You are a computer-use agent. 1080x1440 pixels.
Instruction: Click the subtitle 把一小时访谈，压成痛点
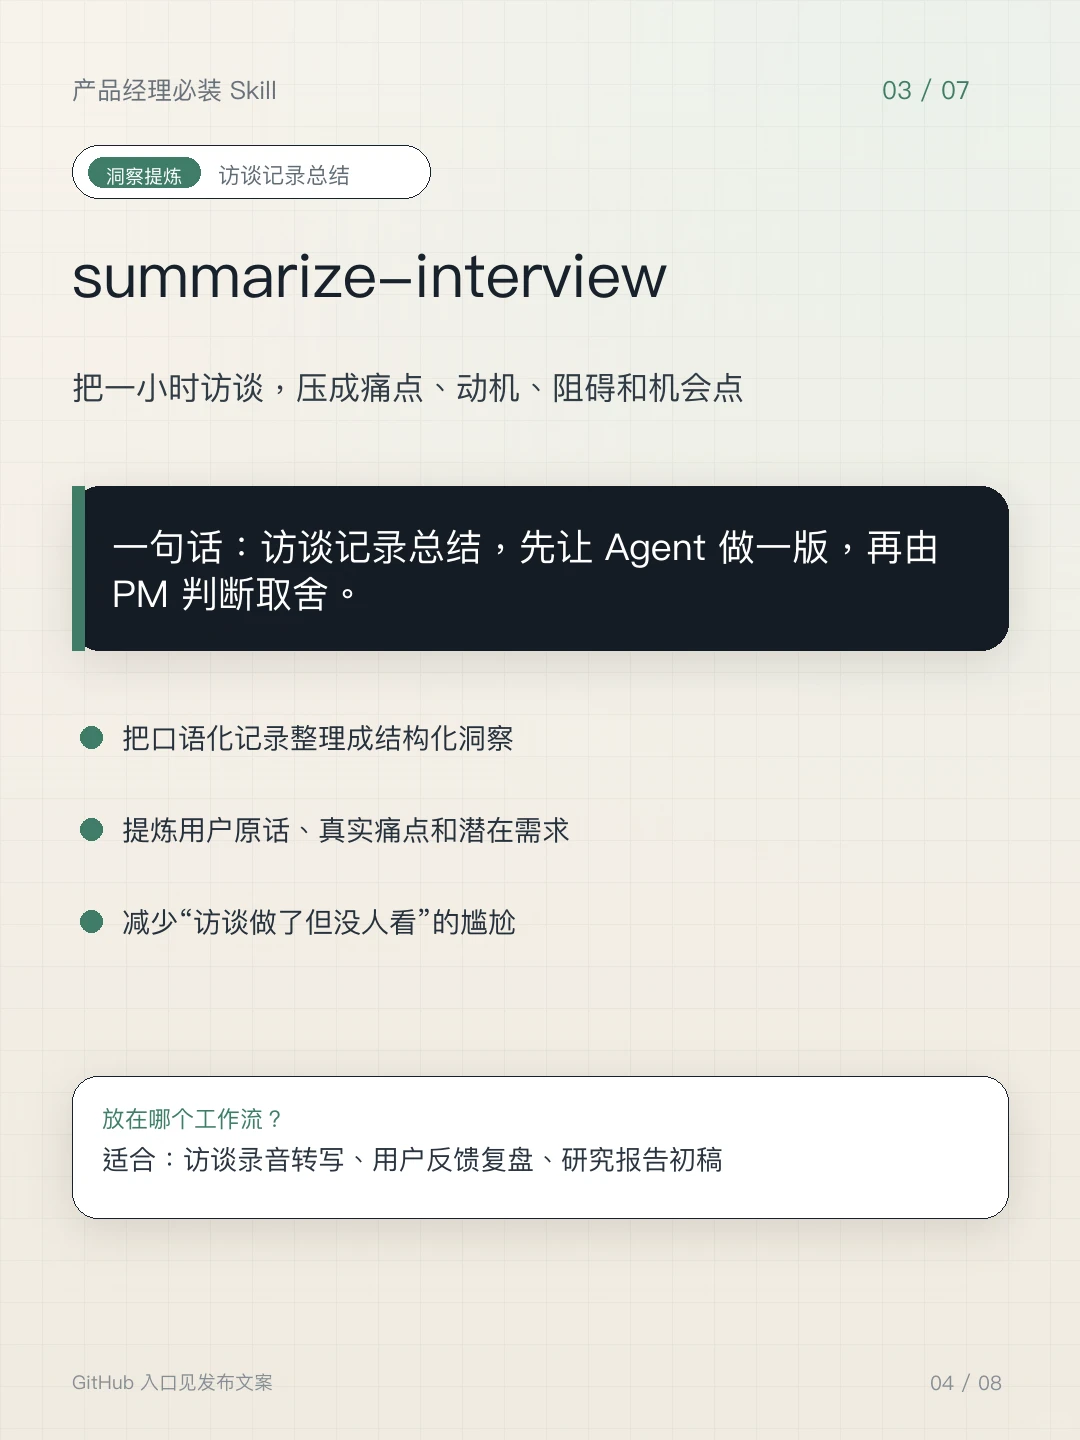(x=408, y=388)
